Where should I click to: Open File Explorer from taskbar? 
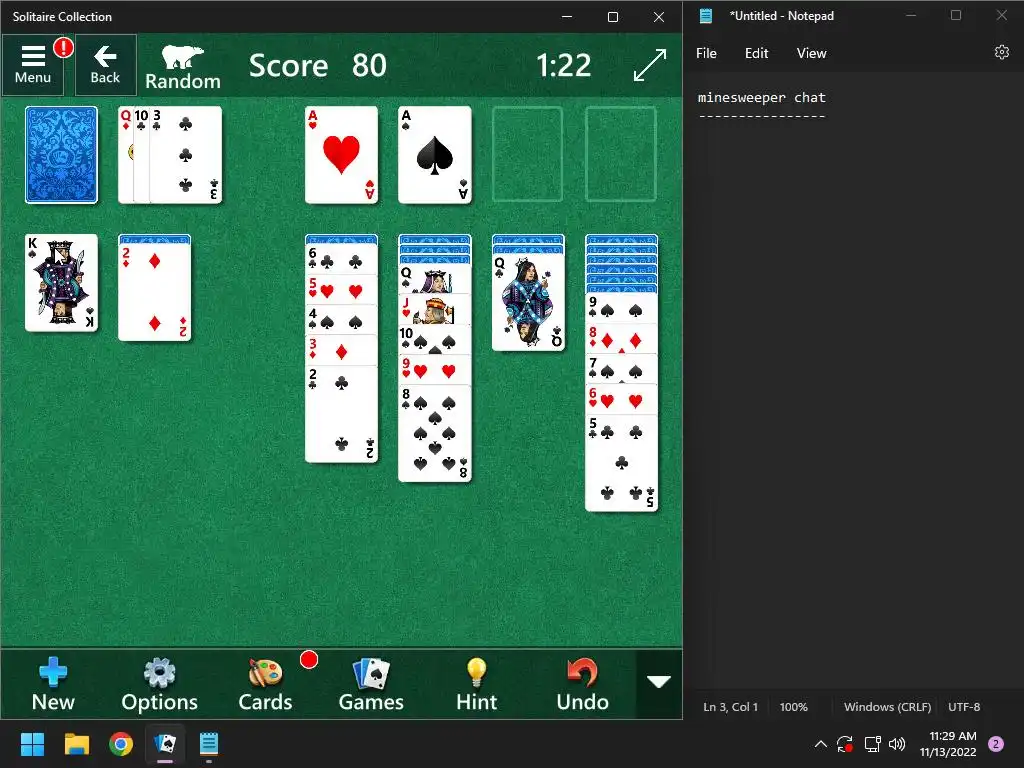[76, 744]
